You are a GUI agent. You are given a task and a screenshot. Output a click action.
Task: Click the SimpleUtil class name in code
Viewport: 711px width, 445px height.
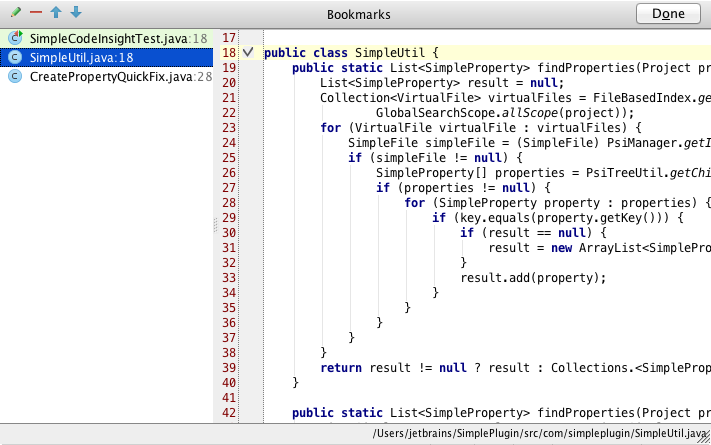[390, 53]
